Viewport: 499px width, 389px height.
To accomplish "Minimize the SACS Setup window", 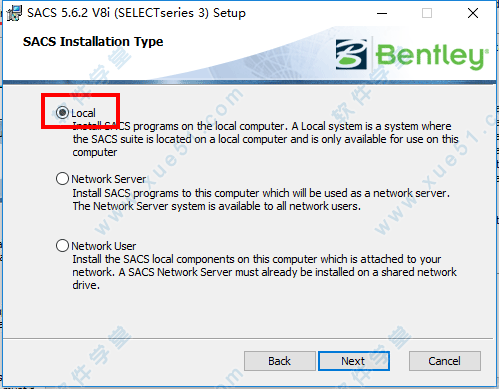I will point(382,13).
